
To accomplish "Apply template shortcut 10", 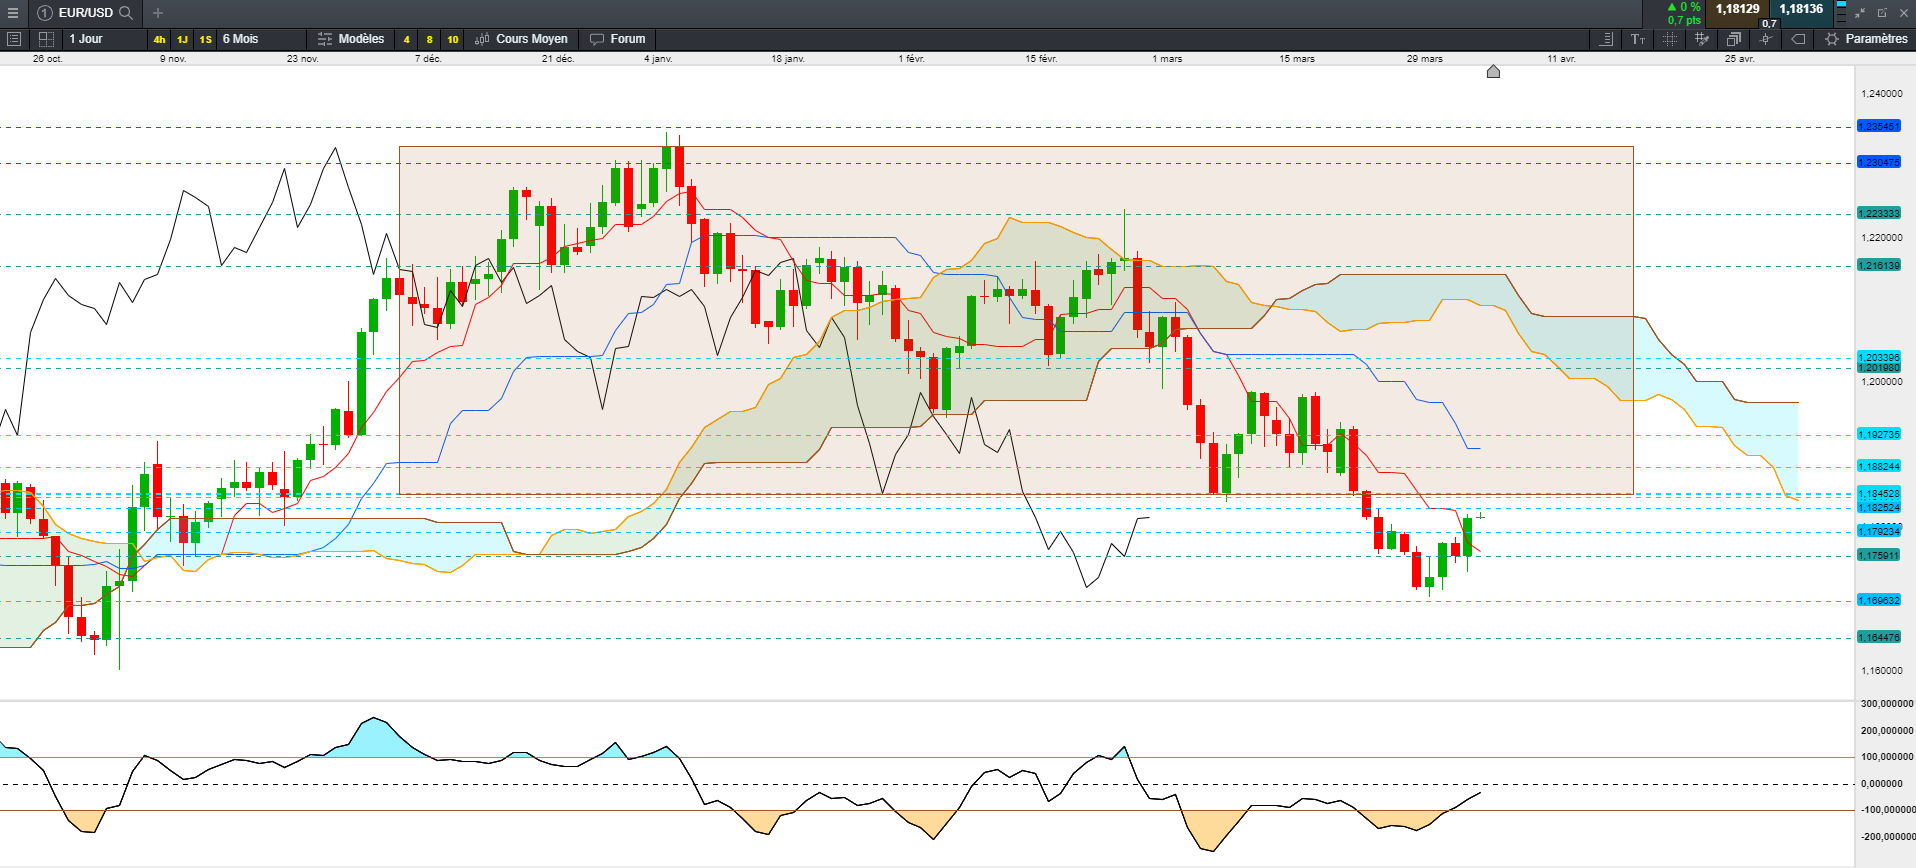I will coord(453,40).
